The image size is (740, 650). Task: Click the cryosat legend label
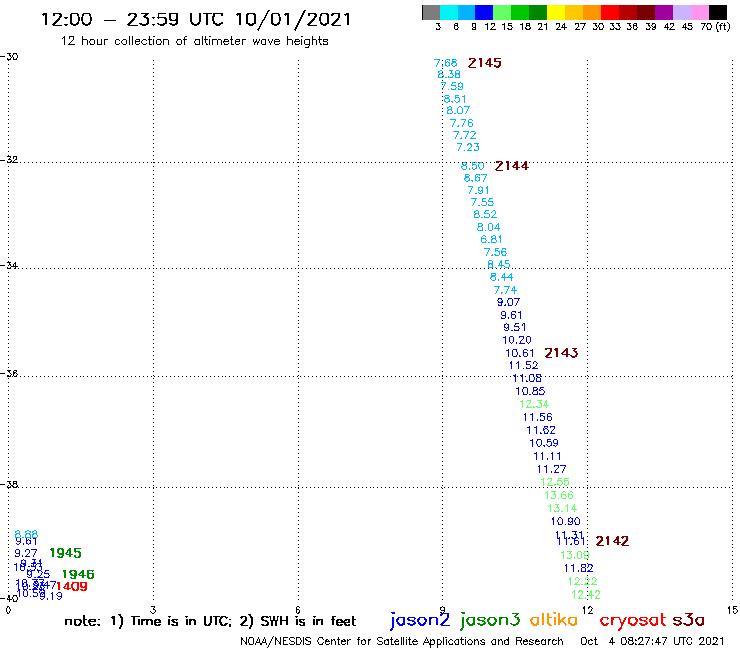click(x=633, y=621)
